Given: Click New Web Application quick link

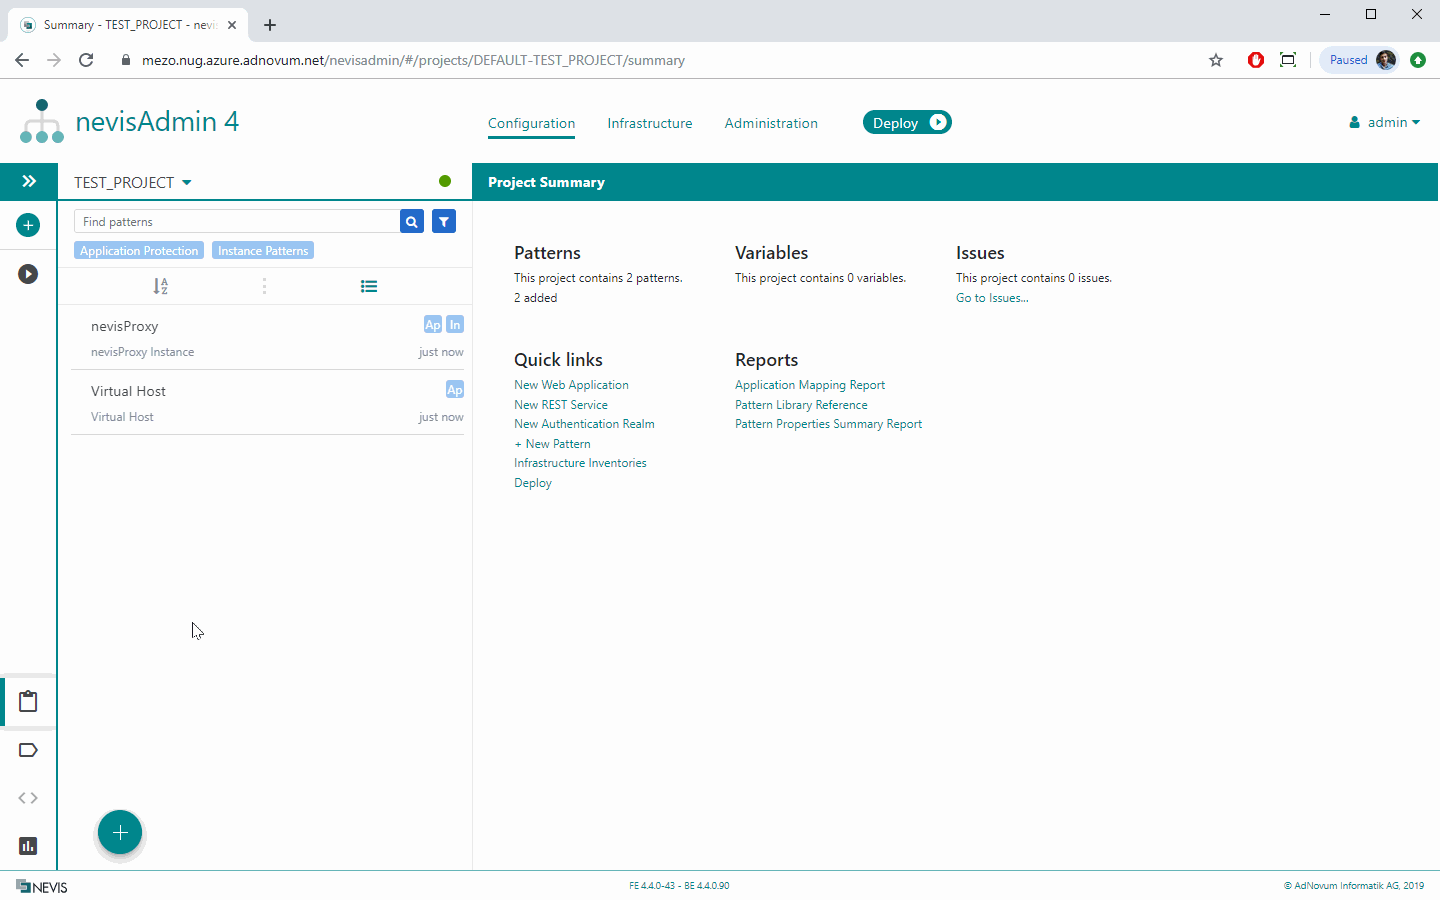Looking at the screenshot, I should click(571, 385).
